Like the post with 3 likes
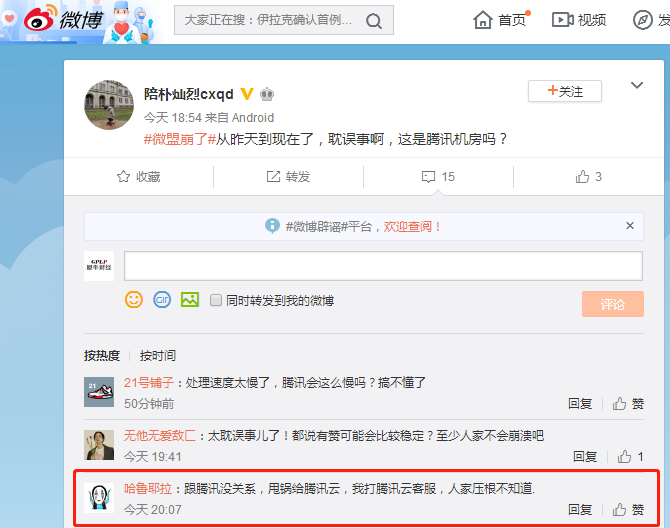The image size is (670, 528). pos(588,176)
